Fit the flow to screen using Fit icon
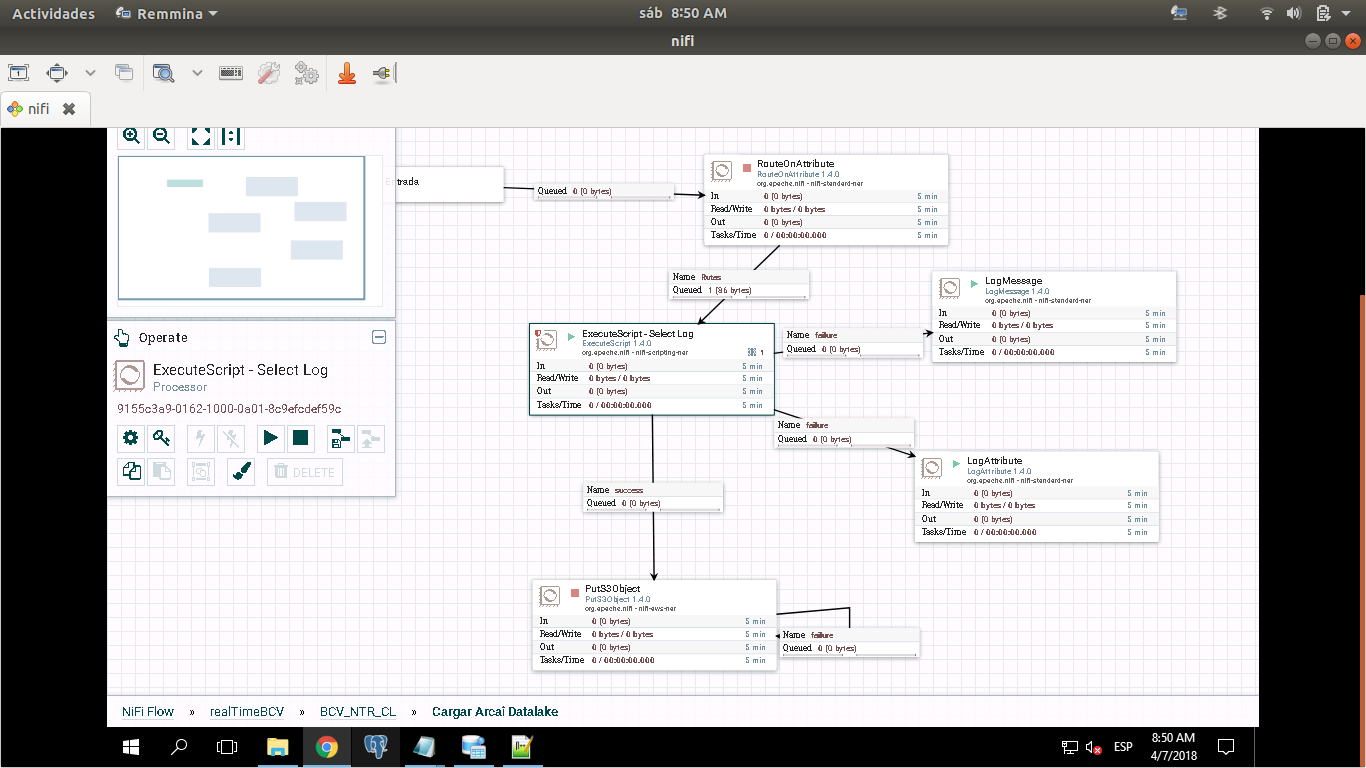The height and width of the screenshot is (768, 1366). pos(201,136)
